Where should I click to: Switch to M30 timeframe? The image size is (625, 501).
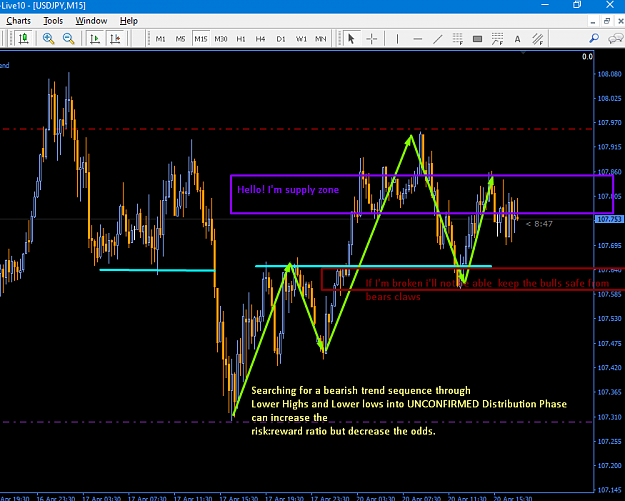pyautogui.click(x=221, y=39)
